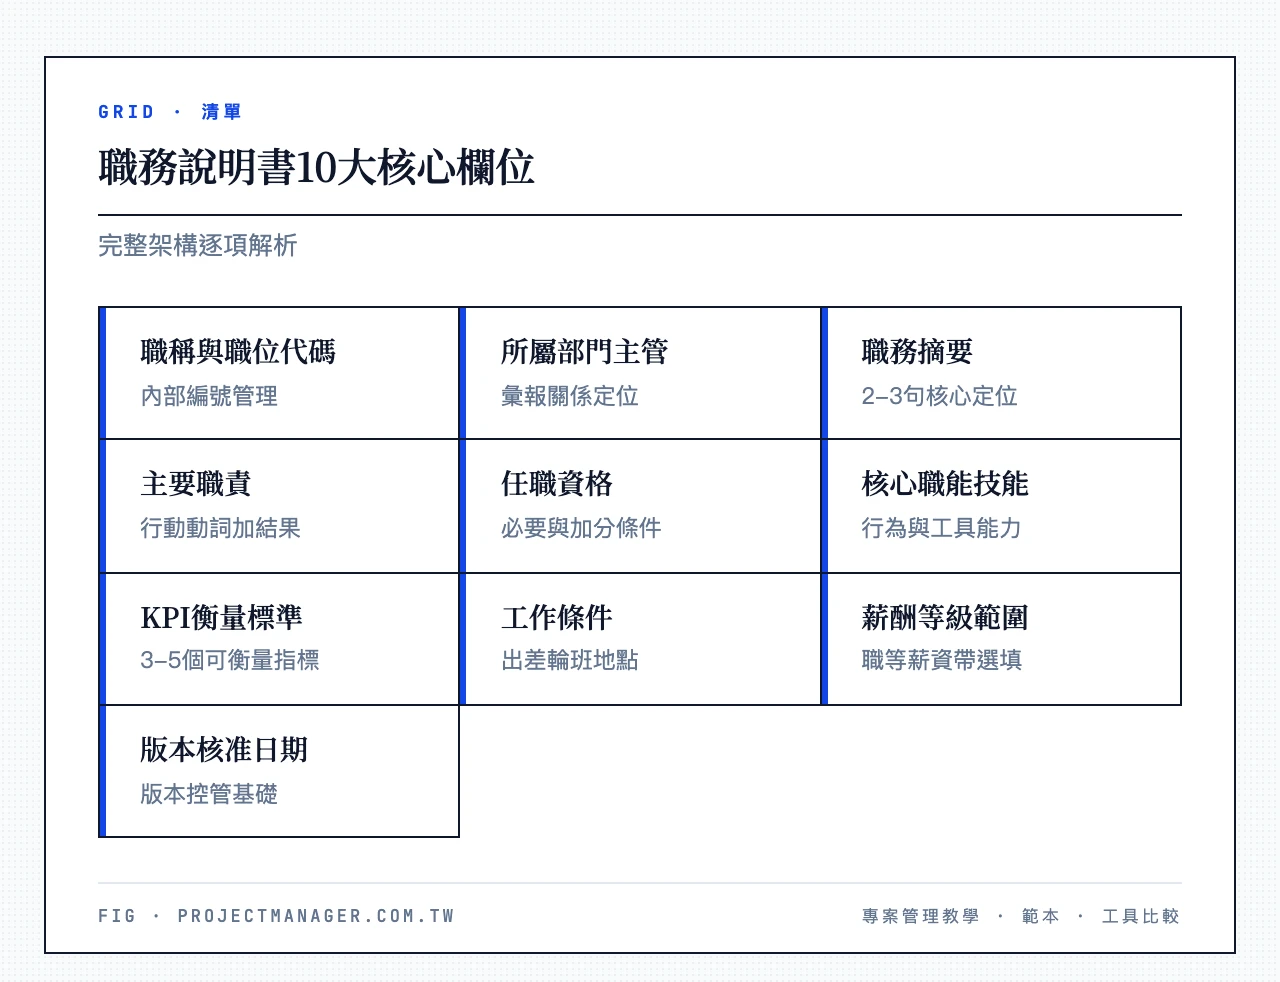Viewport: 1280px width, 982px height.
Task: Click the title 職務說明書10大核心欄位
Action: tap(316, 167)
